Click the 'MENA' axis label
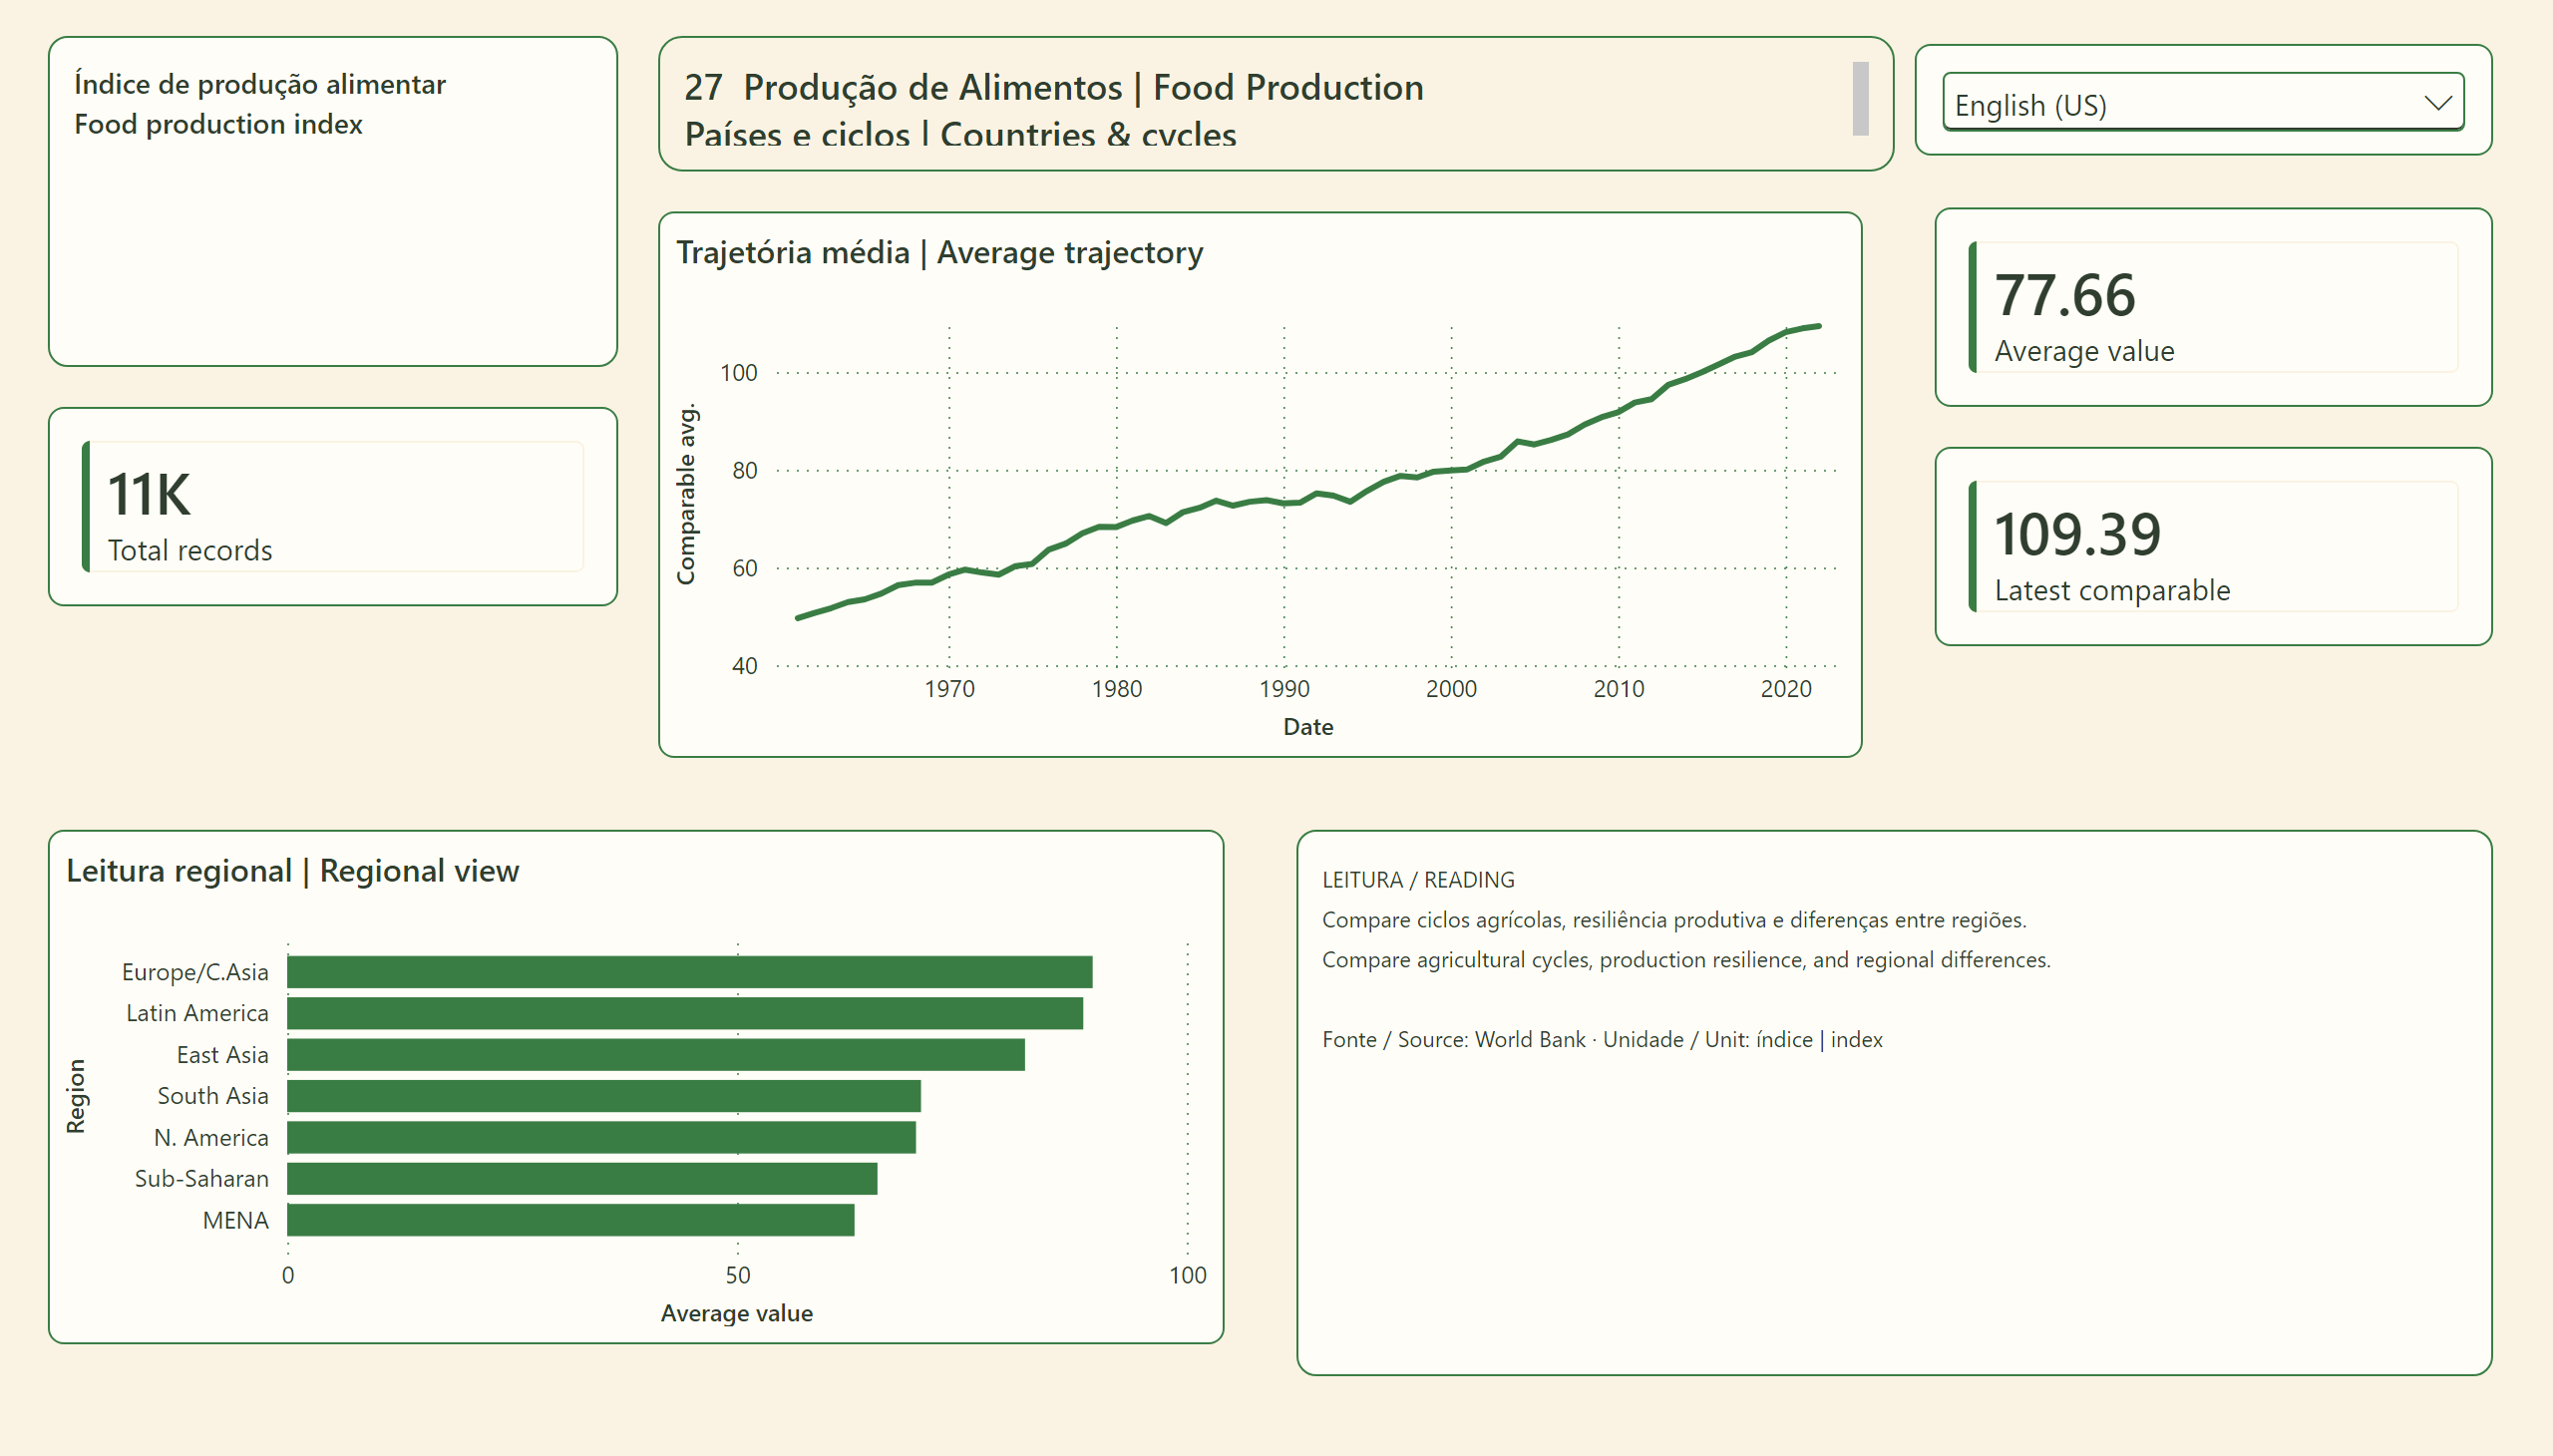 point(236,1220)
